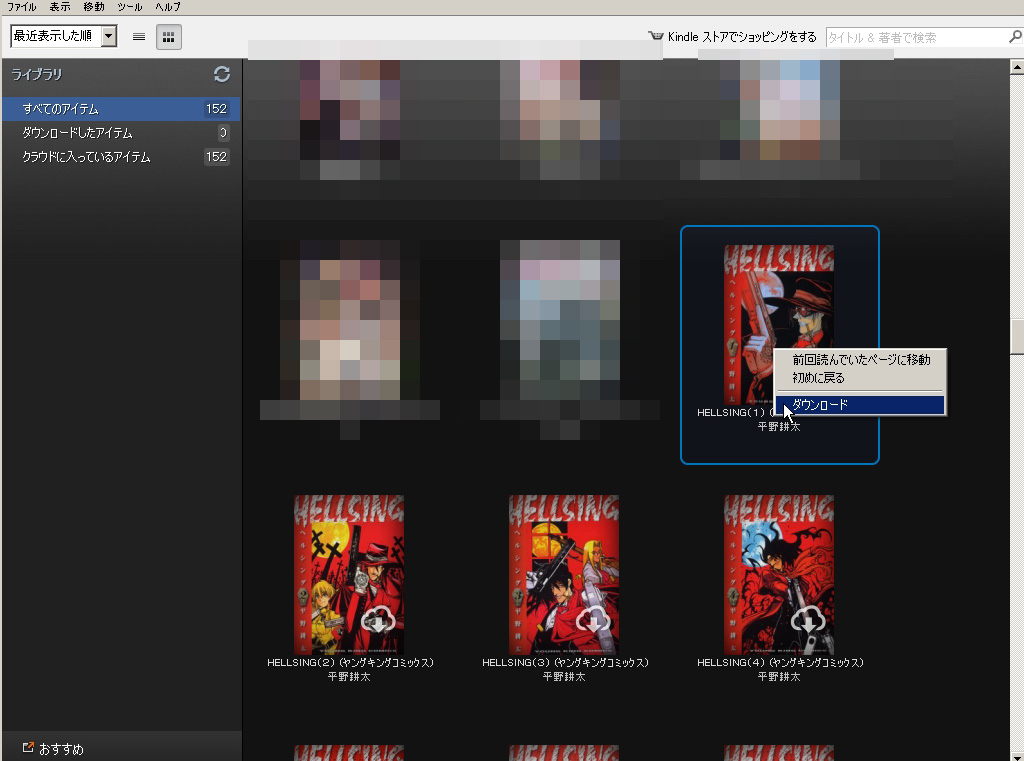Open the 表示 menu
The height and width of the screenshot is (761, 1024).
point(59,7)
